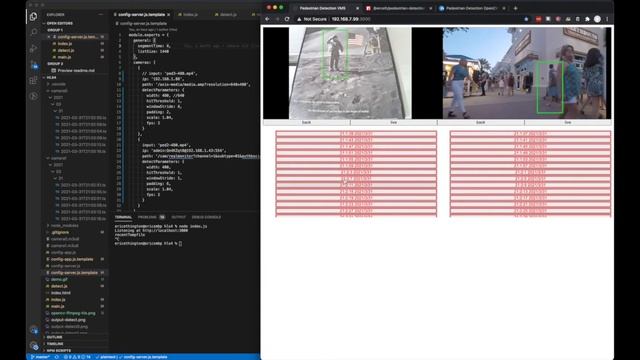This screenshot has height=360, width=640.
Task: Select the DEBUG CONSOLE panel tab
Action: click(x=206, y=217)
